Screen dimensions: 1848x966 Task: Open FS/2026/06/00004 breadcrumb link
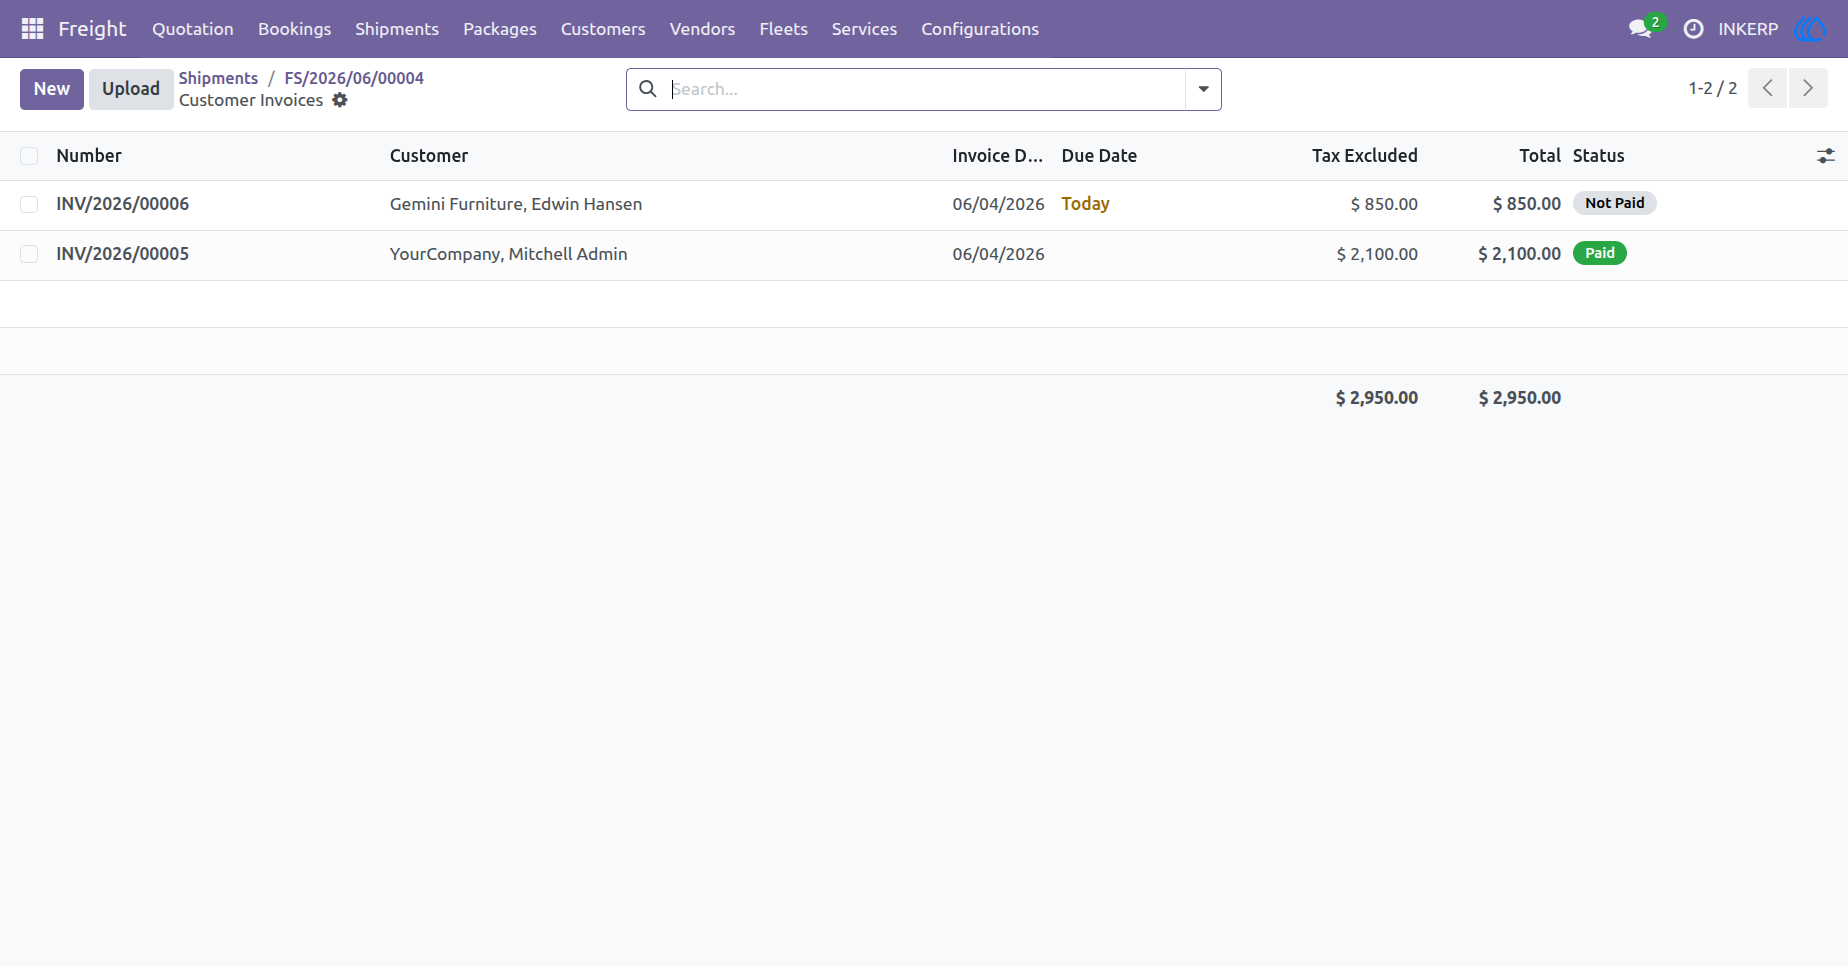[354, 78]
